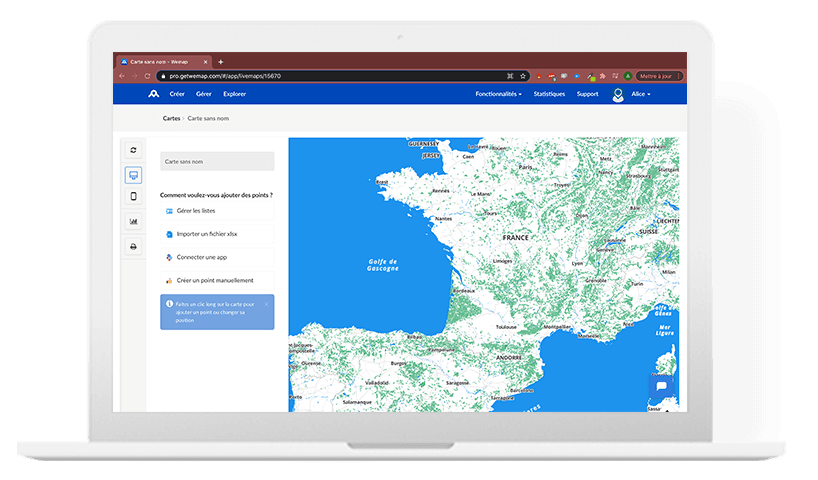Click Carte sans nom breadcrumb text

click(208, 118)
